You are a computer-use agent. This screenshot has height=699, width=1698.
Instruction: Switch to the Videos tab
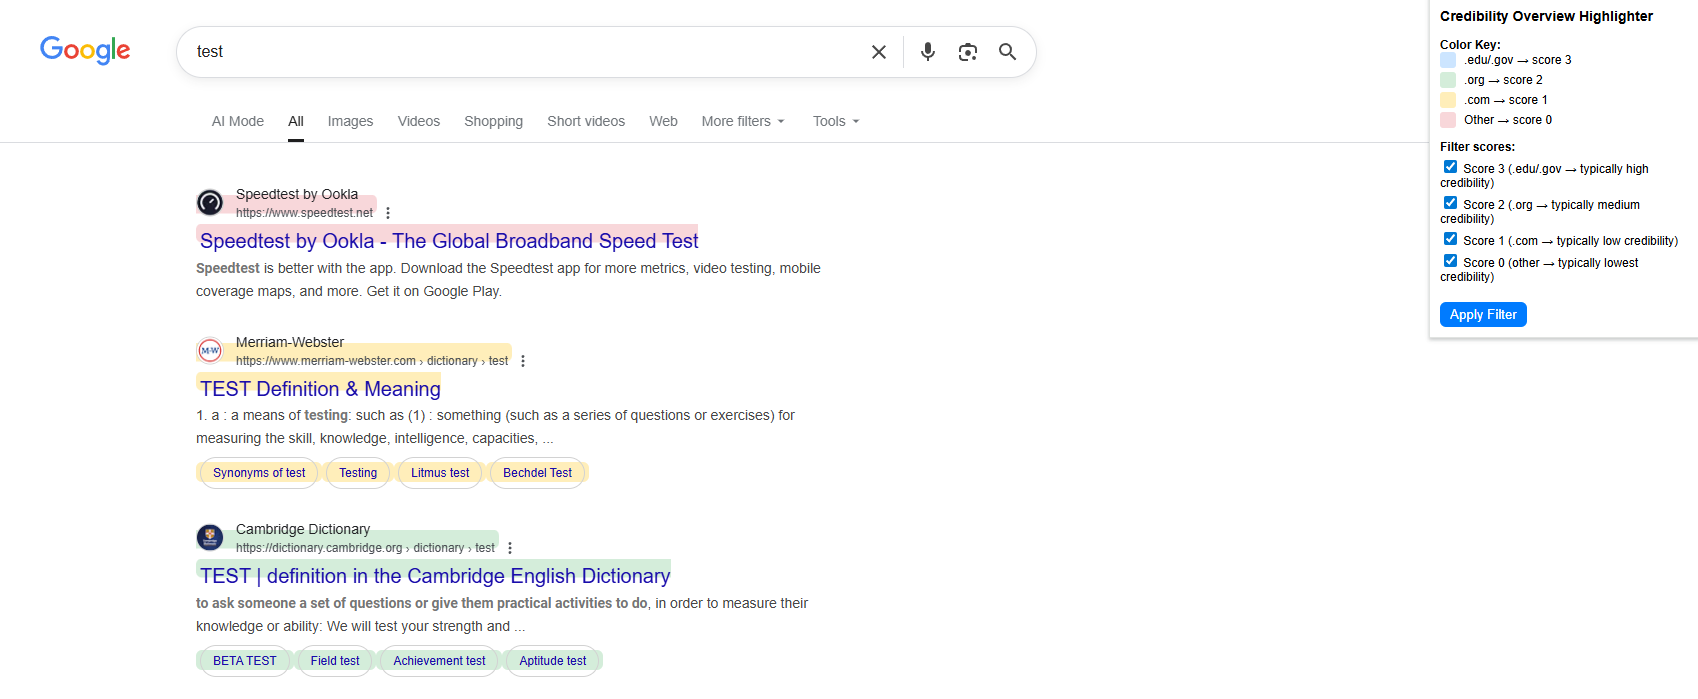[419, 121]
